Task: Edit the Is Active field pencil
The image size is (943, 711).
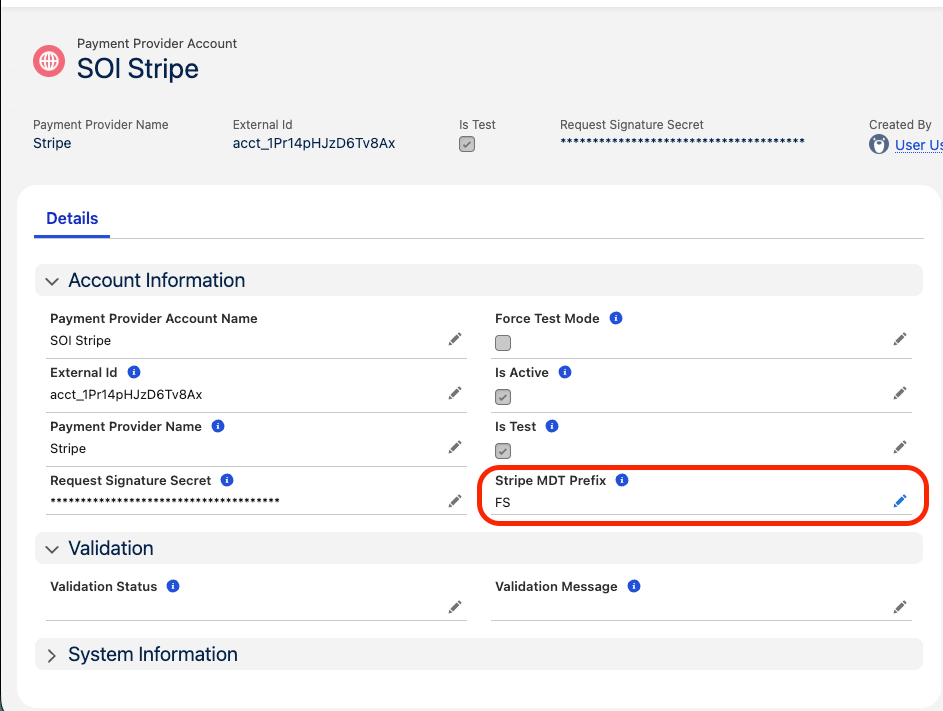Action: [x=900, y=393]
